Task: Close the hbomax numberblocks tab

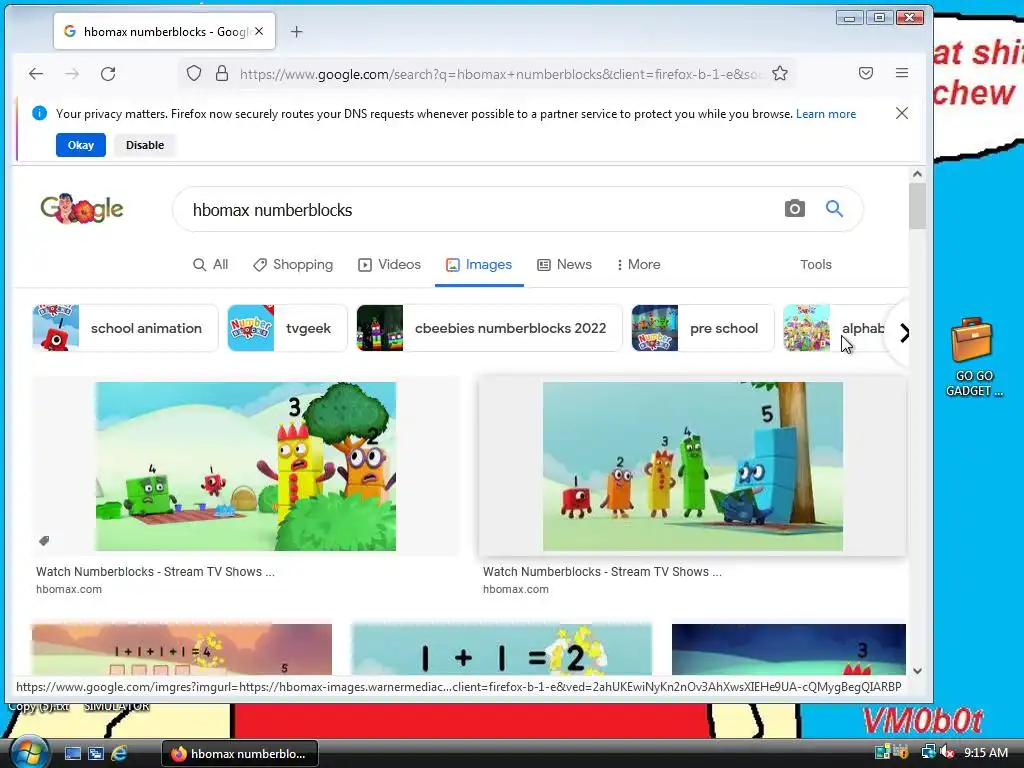Action: 259,31
